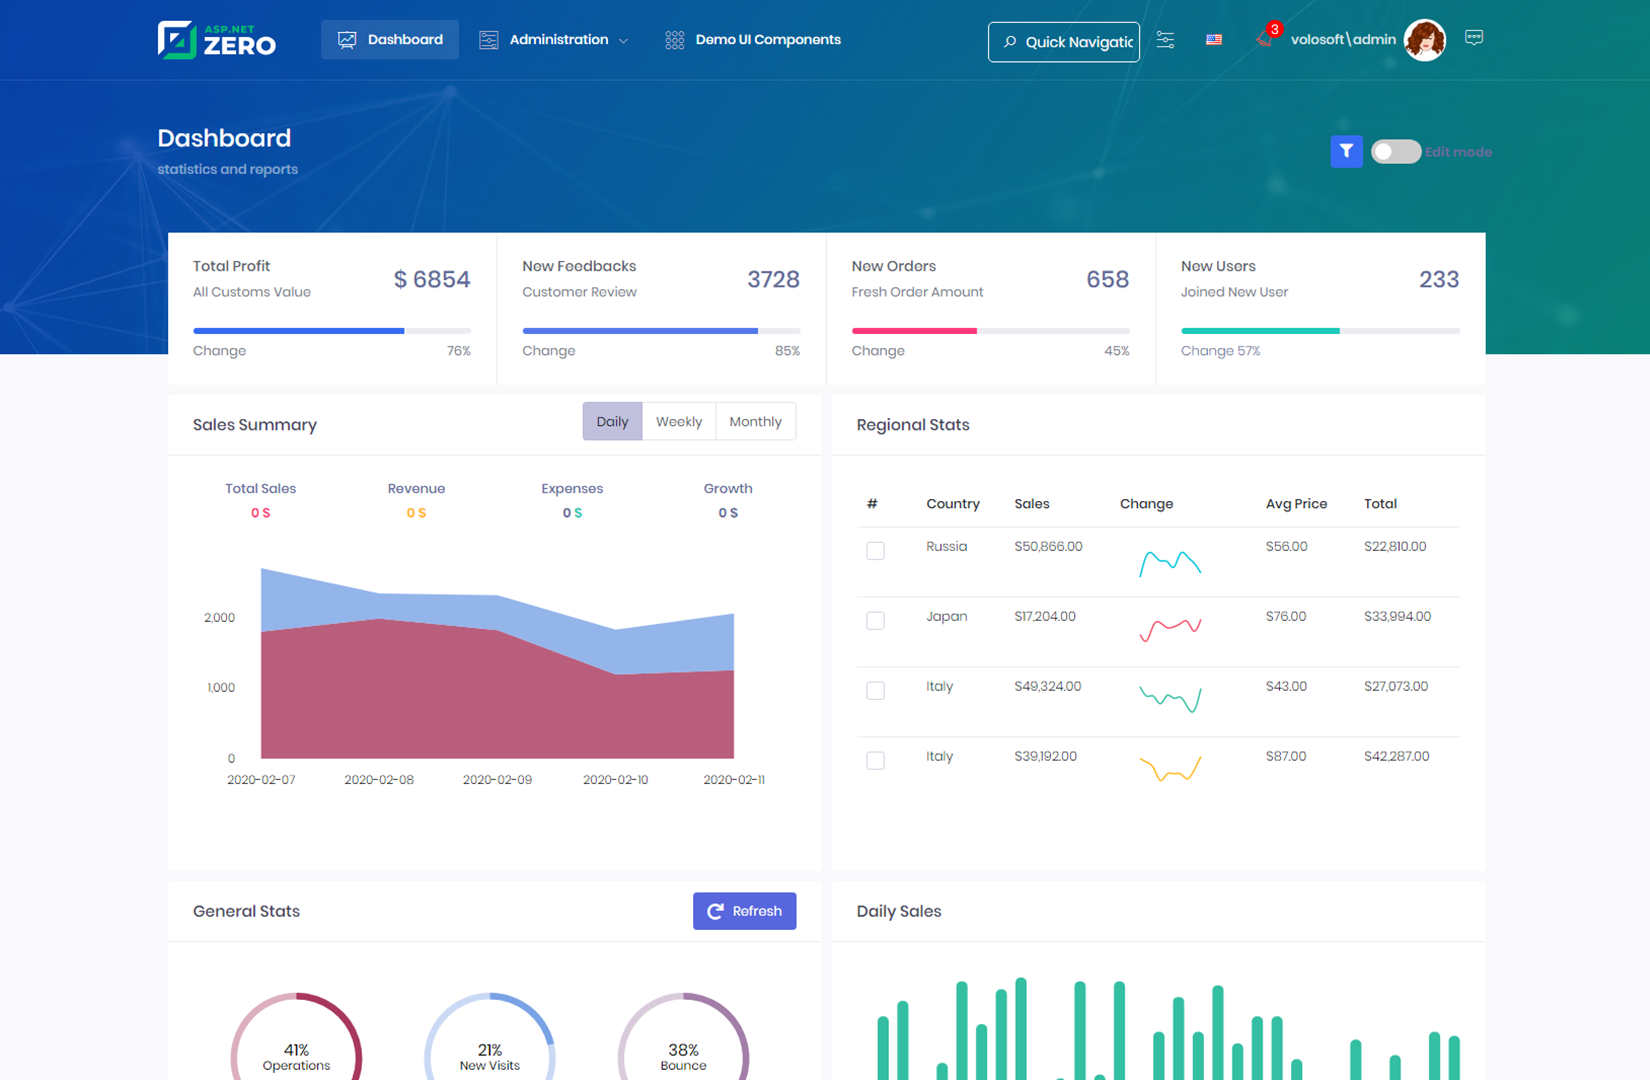1650x1080 pixels.
Task: Click the New Feedbacks progress bar
Action: coord(661,330)
